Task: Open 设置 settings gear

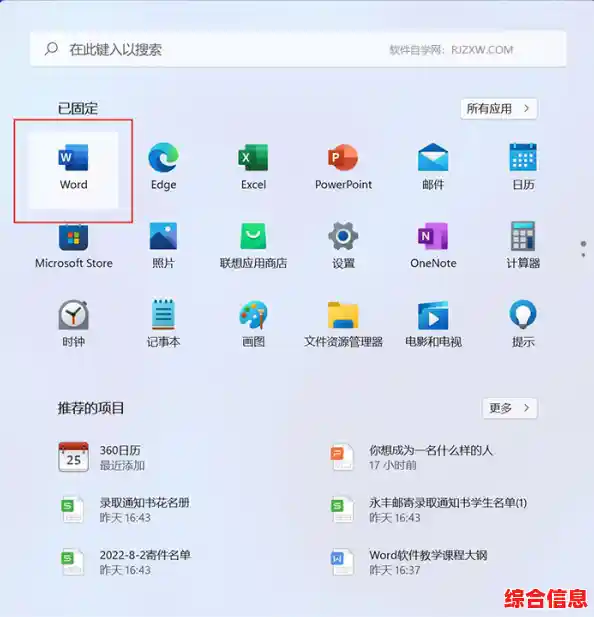Action: coord(343,246)
